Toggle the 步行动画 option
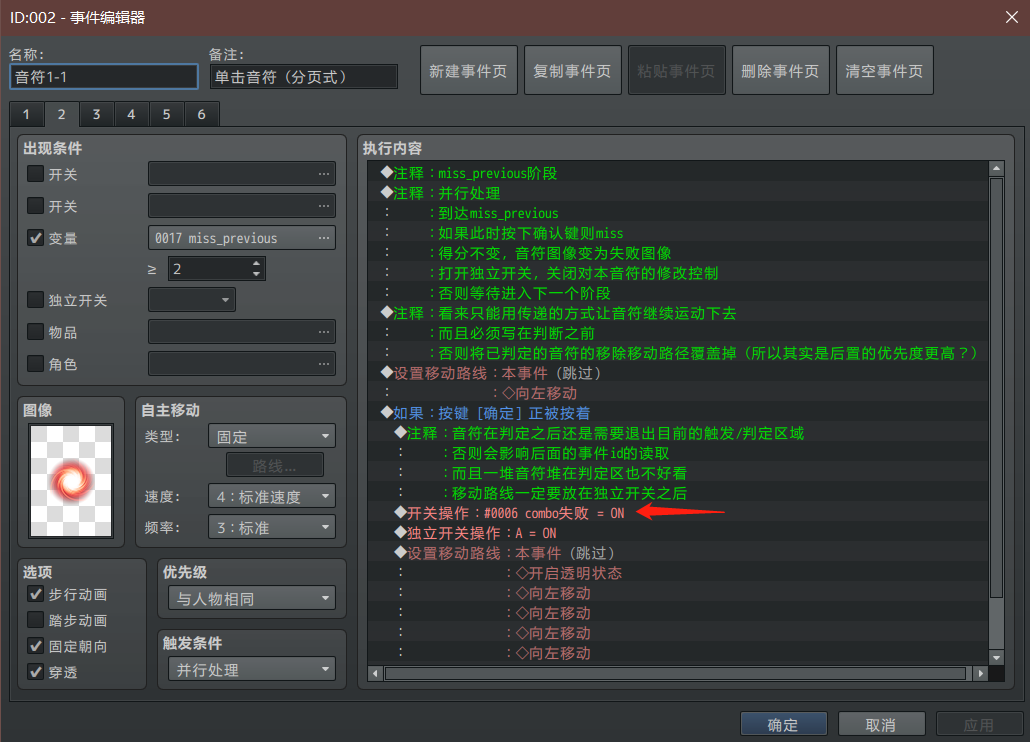1030x742 pixels. (x=35, y=594)
